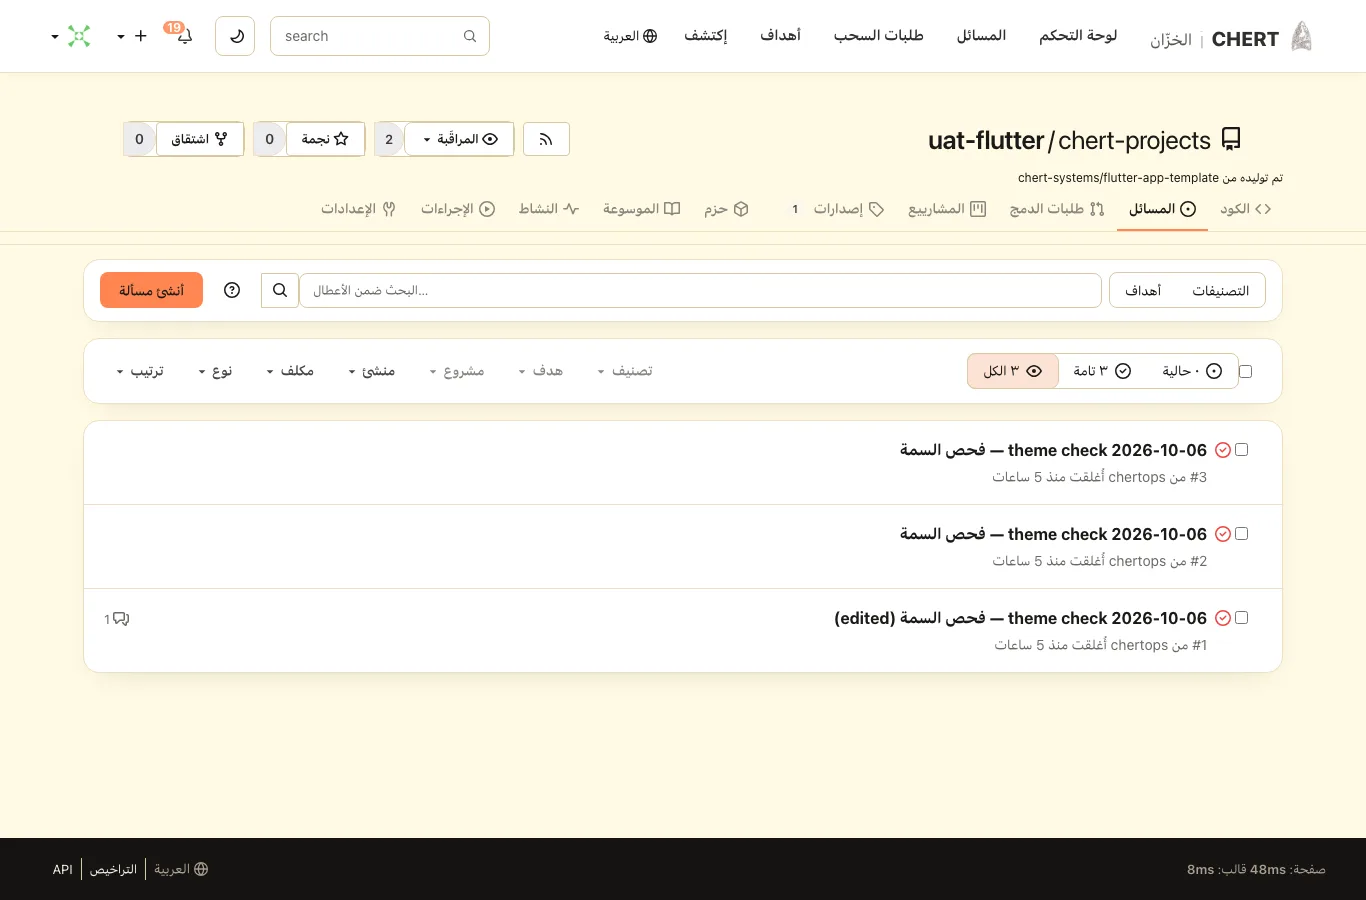Image resolution: width=1366 pixels, height=900 pixels.
Task: Open the search syntax help icon
Action: tap(232, 290)
